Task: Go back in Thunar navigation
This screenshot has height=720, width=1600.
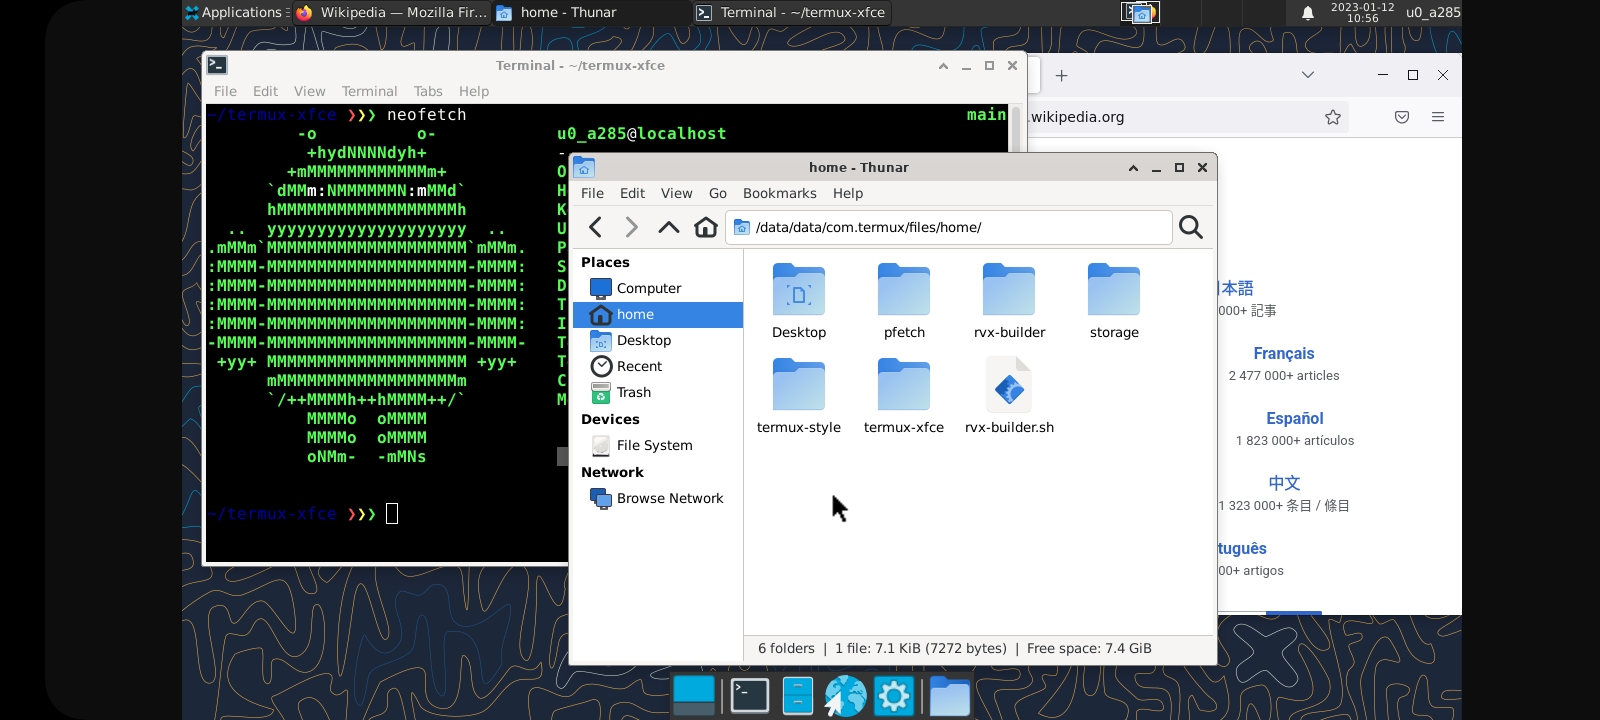Action: click(x=596, y=227)
